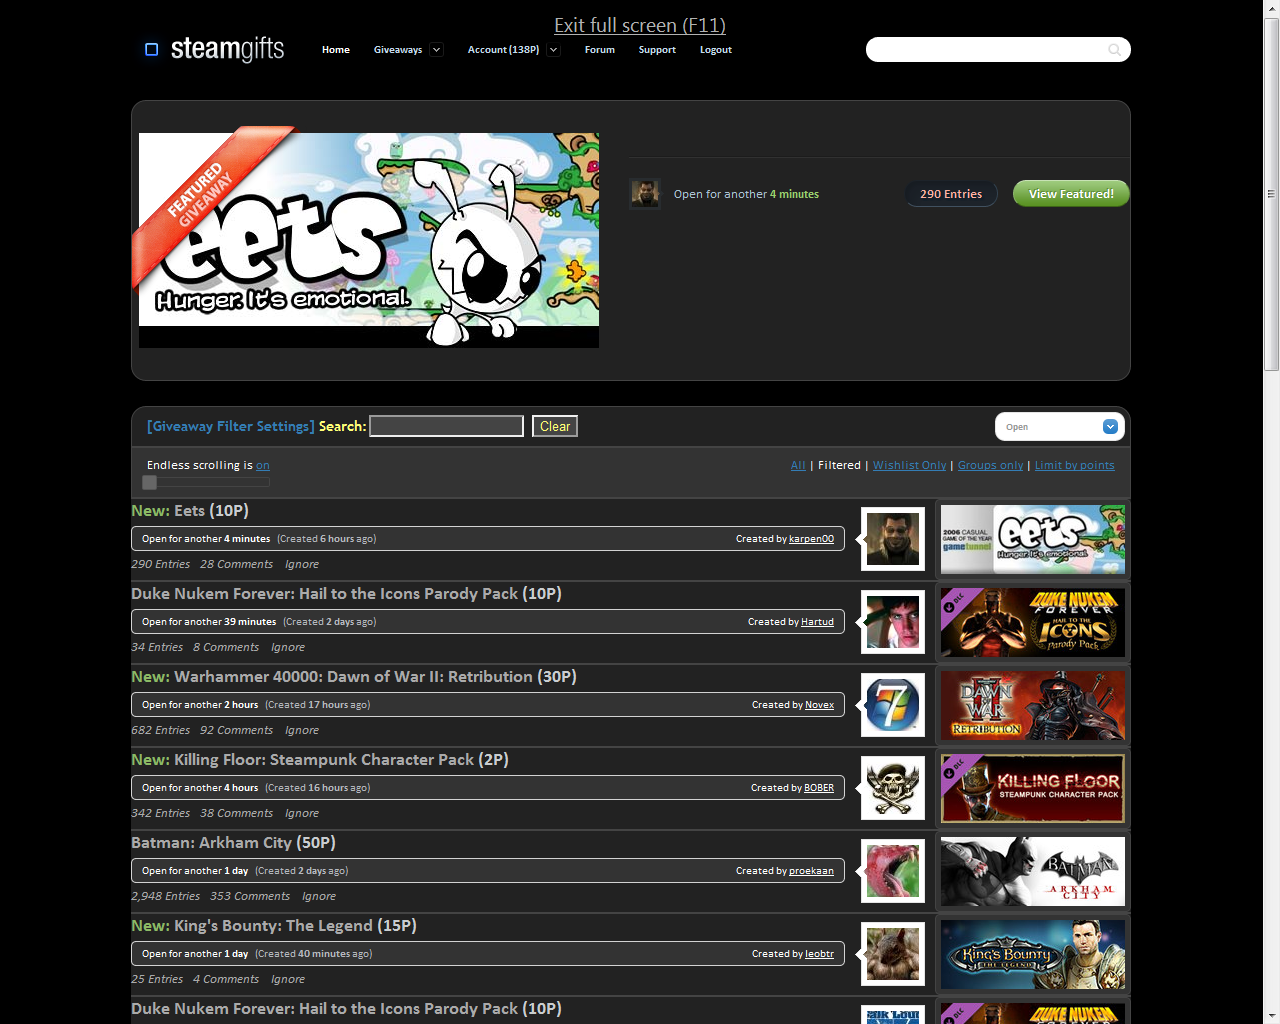Open creator proekaan profile link
The image size is (1280, 1024).
click(811, 871)
